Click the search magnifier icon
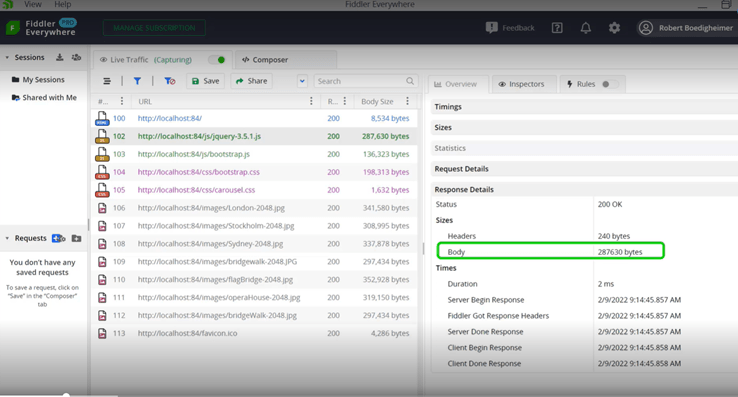 410,81
